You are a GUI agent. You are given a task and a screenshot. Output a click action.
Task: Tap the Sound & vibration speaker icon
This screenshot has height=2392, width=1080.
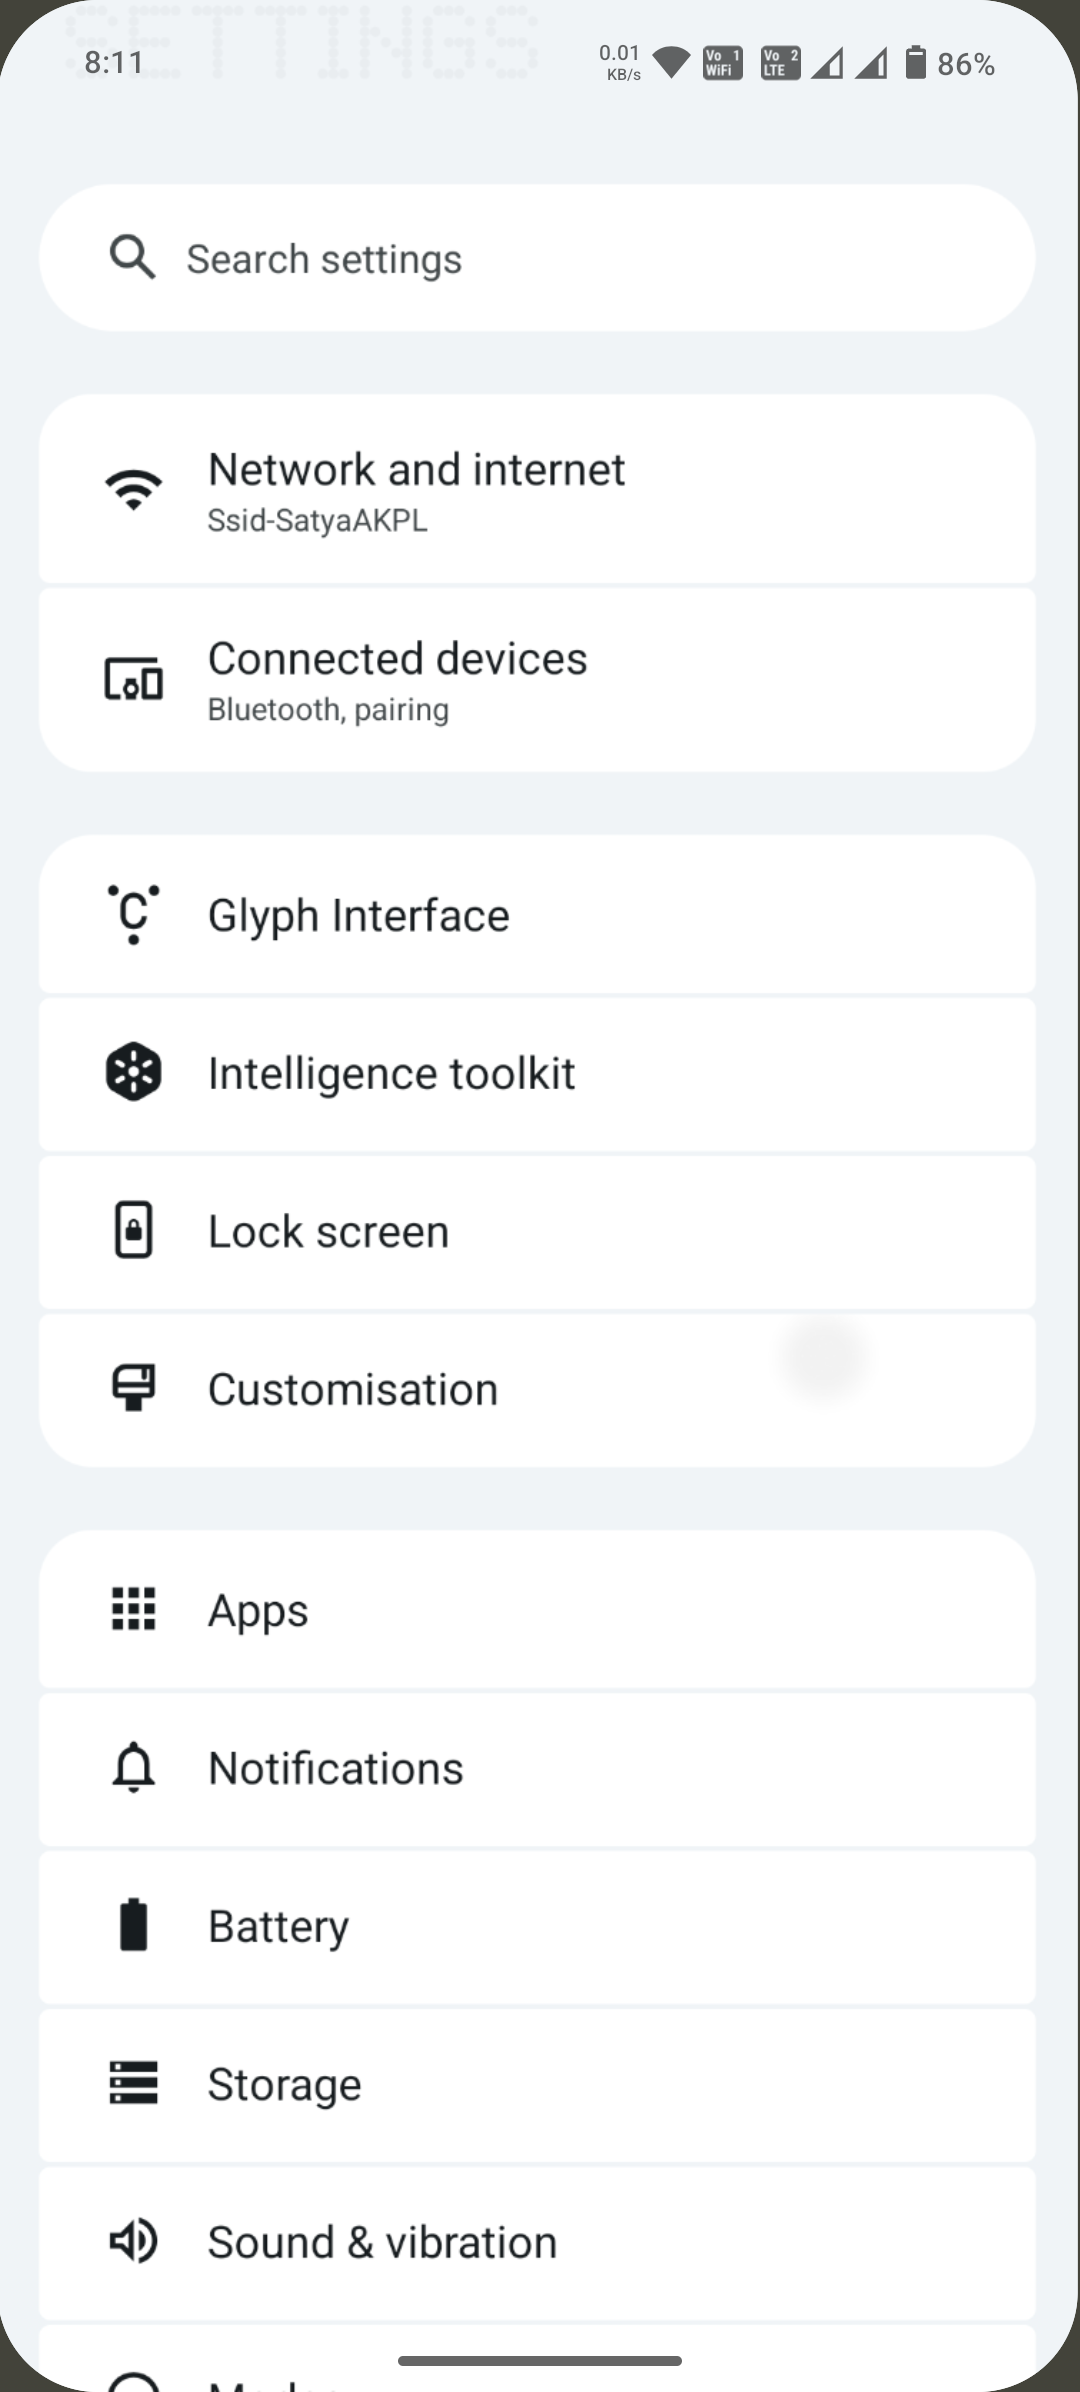pos(133,2241)
